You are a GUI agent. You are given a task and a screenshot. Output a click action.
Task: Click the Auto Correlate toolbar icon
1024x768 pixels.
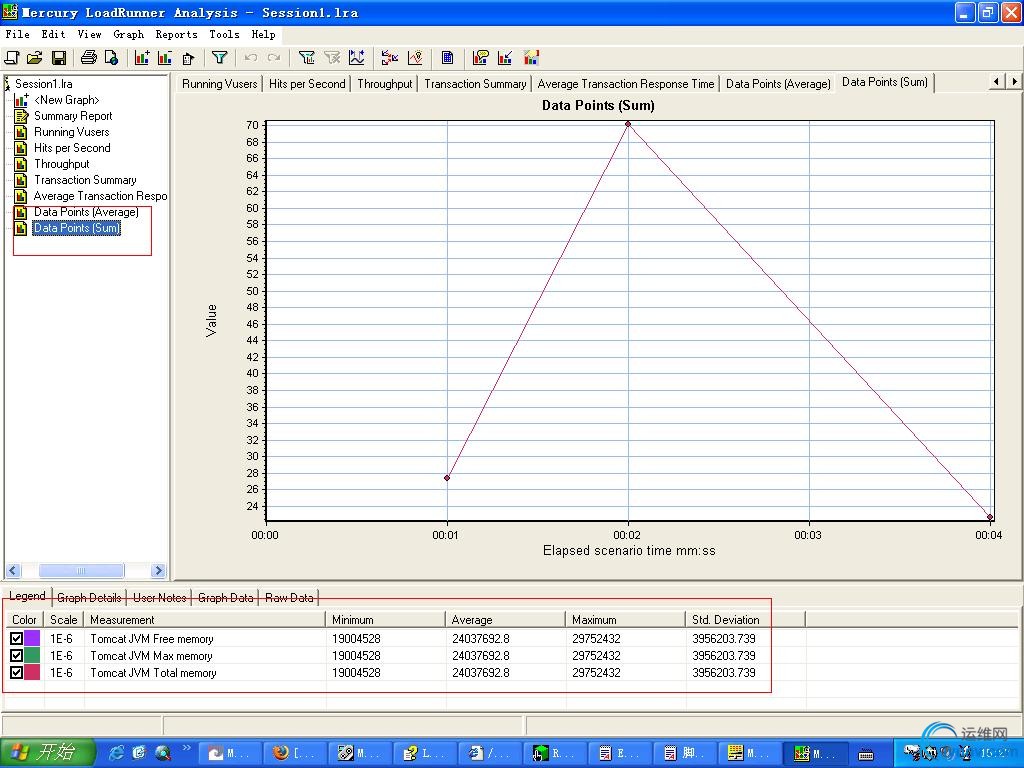415,58
